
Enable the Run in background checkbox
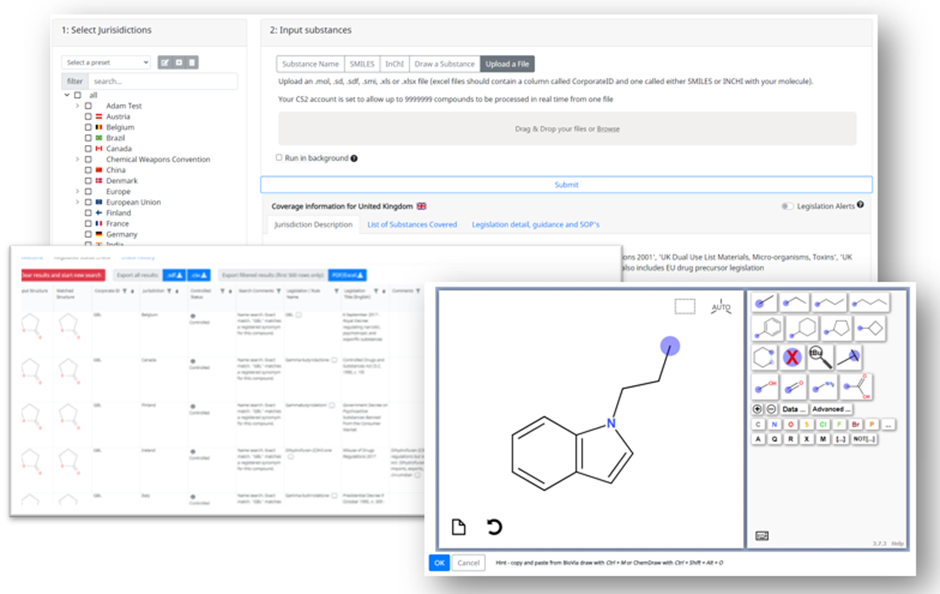coord(280,158)
